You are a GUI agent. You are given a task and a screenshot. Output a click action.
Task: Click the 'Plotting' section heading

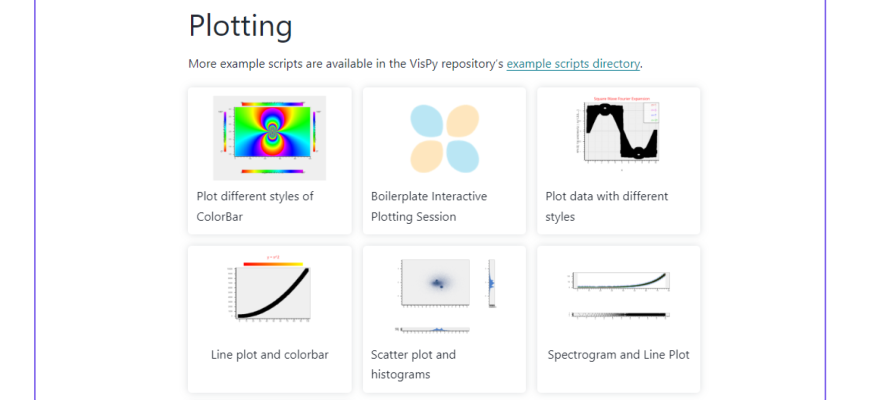pyautogui.click(x=240, y=25)
